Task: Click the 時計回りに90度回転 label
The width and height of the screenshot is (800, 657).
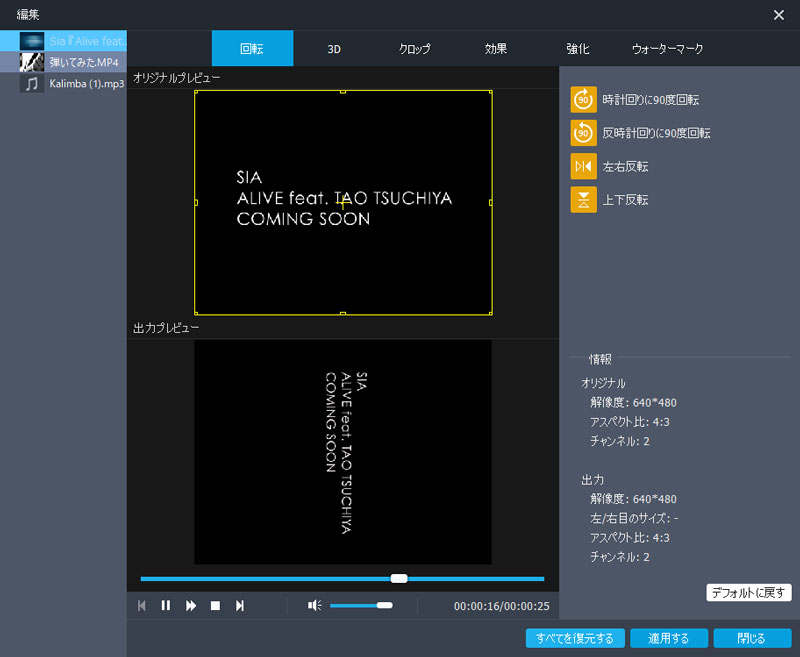Action: pos(651,100)
